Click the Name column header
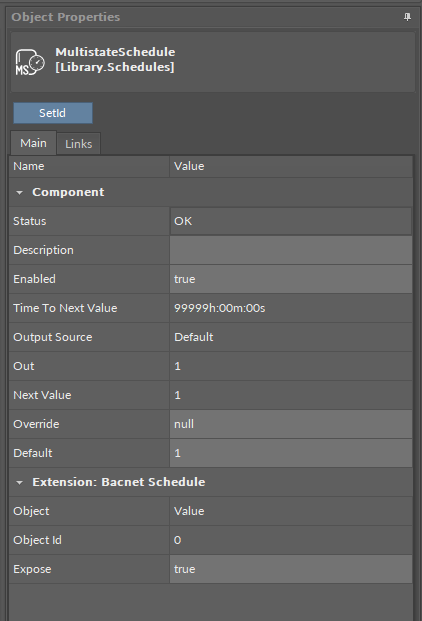This screenshot has height=621, width=422. (x=89, y=166)
